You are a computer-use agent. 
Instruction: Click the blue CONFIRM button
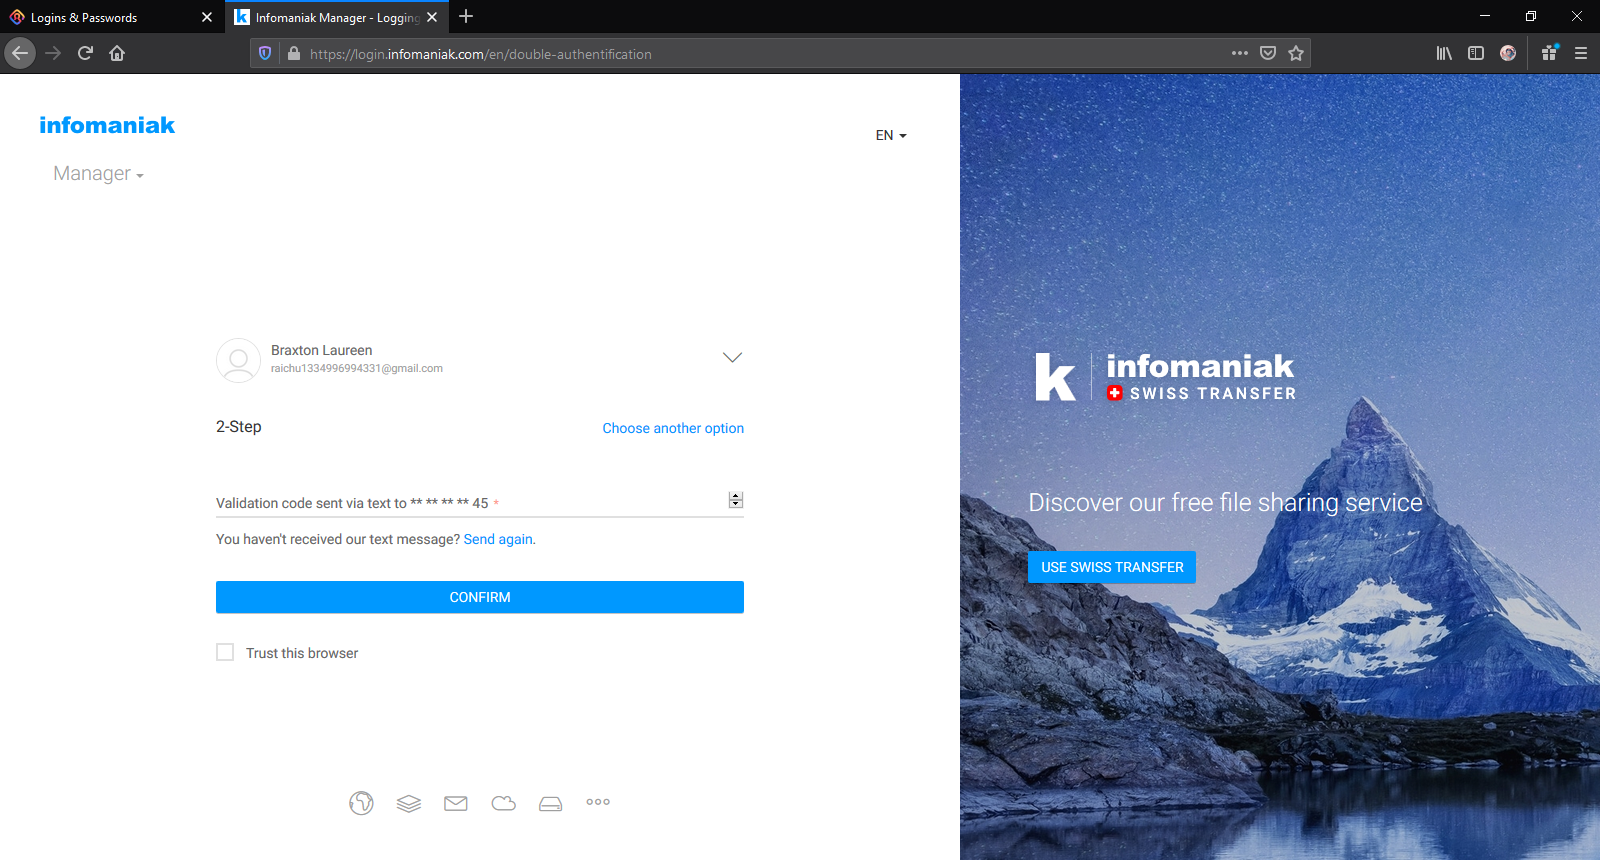click(480, 597)
